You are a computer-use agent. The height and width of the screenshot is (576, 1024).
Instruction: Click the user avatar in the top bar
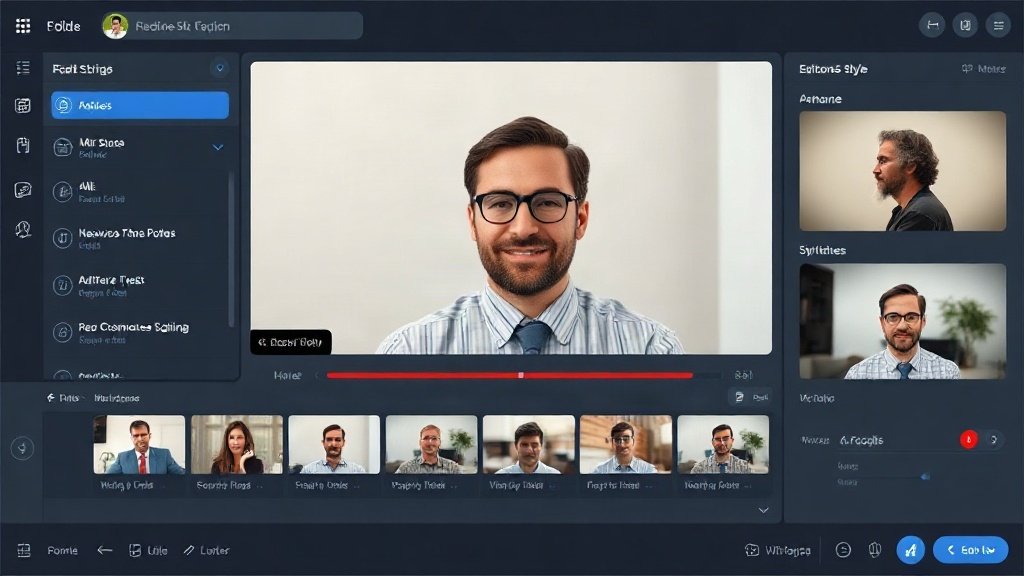[x=115, y=26]
